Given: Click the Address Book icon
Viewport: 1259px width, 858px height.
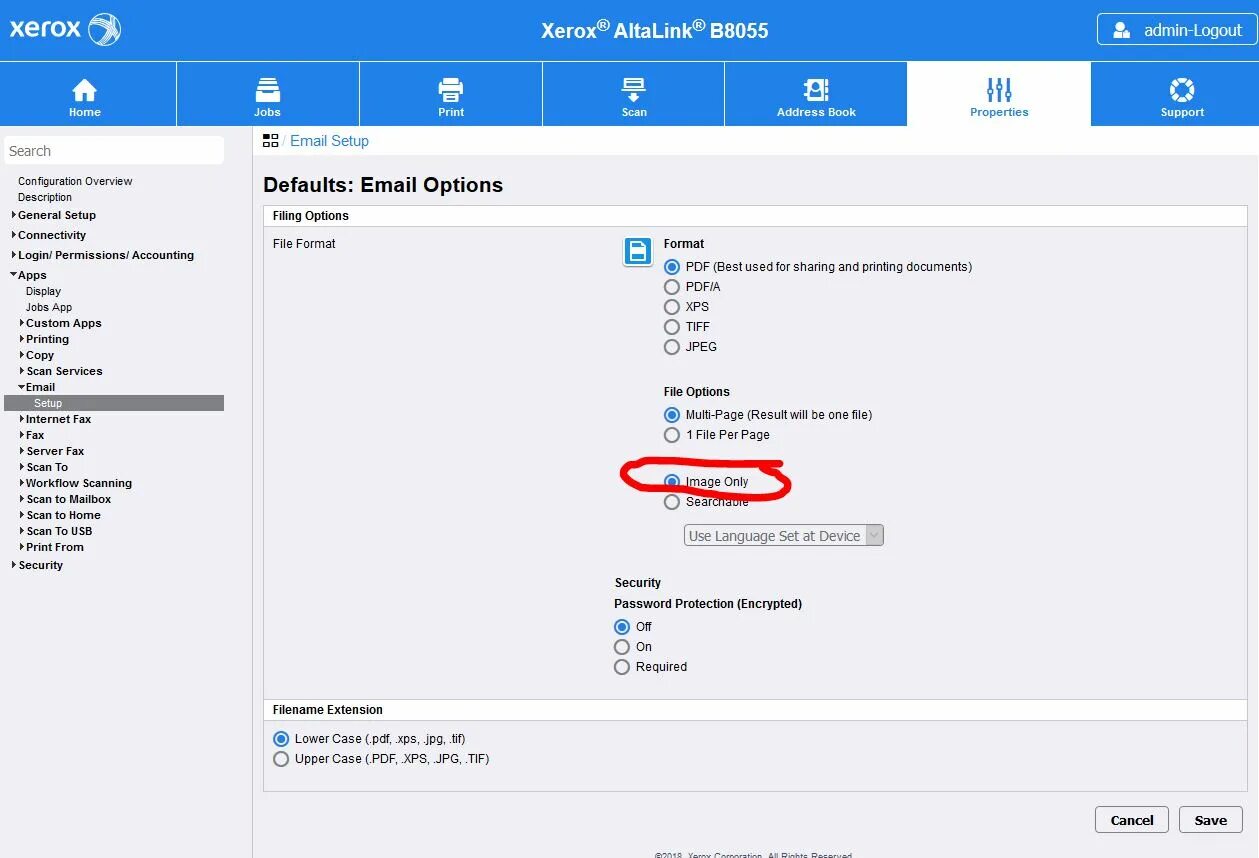Looking at the screenshot, I should [x=816, y=90].
